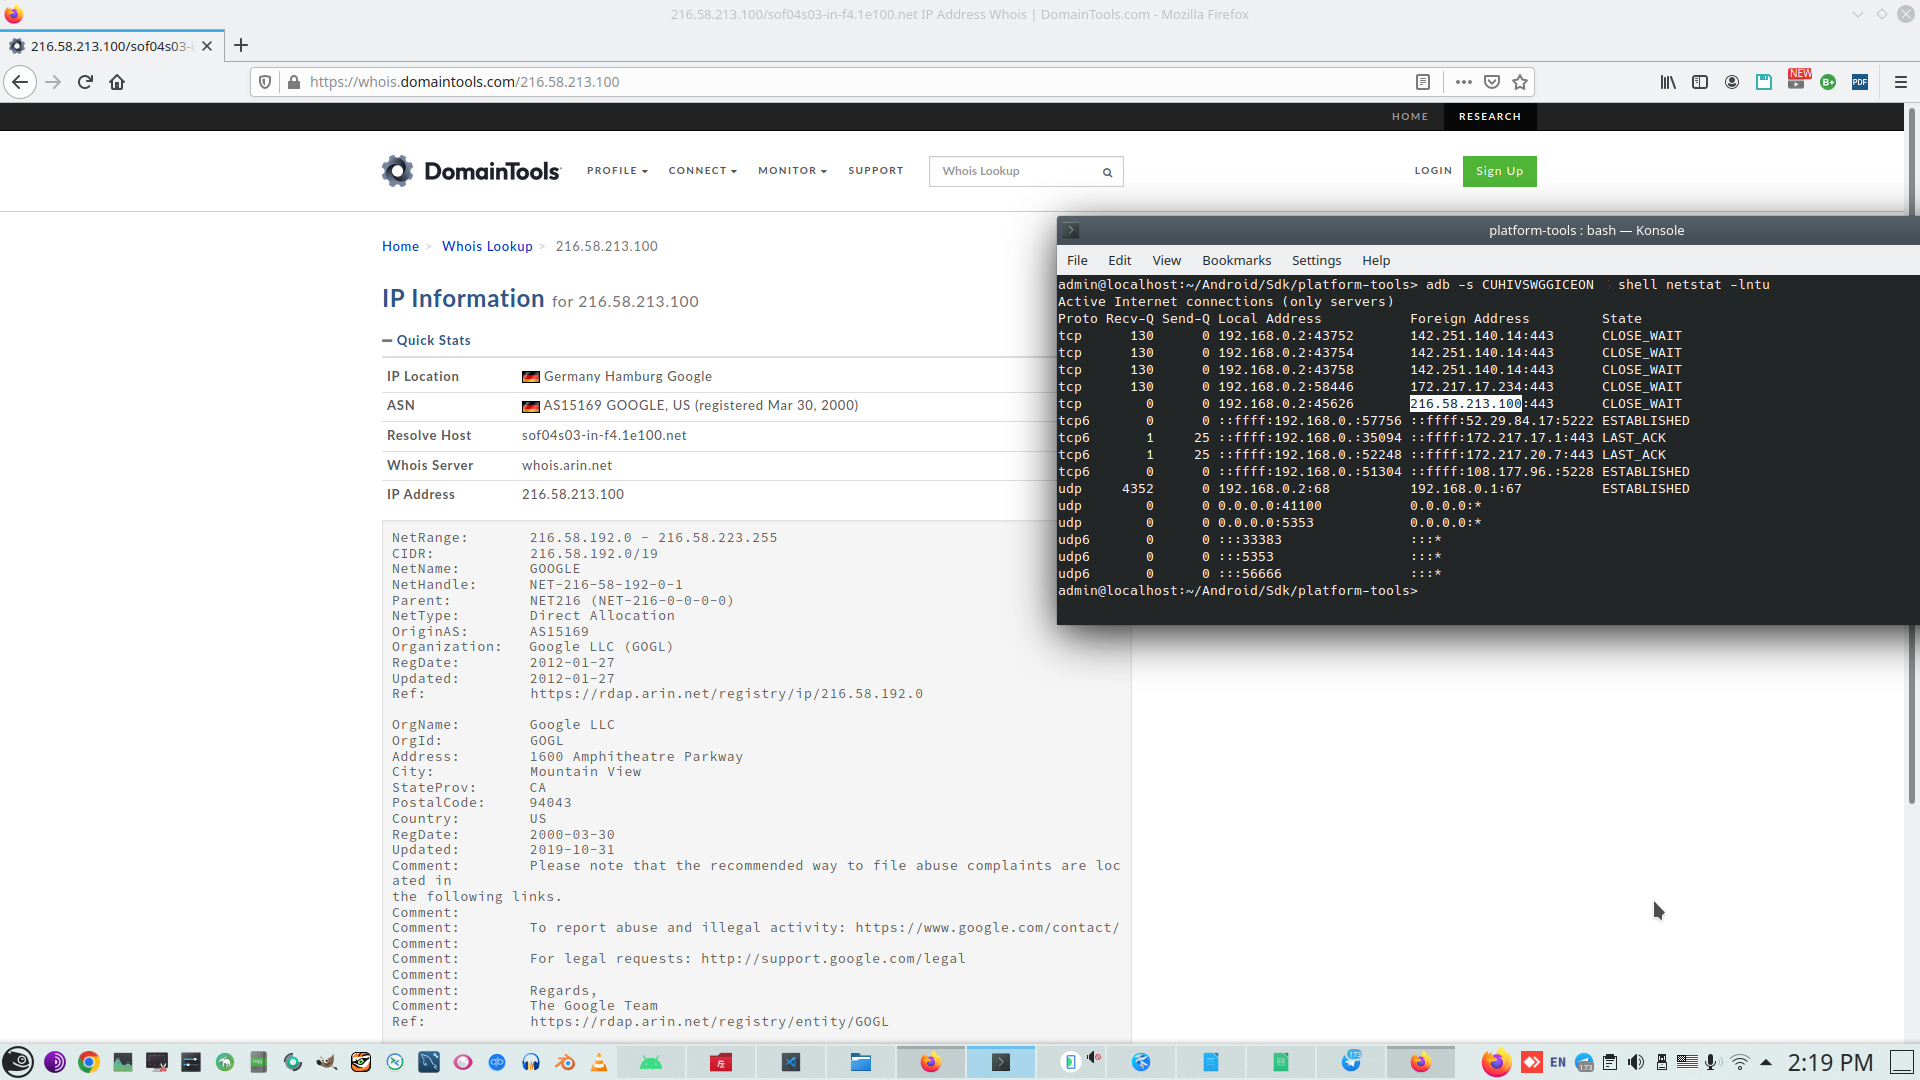Open Konsole Bookmarks menu
The height and width of the screenshot is (1080, 1920).
(x=1236, y=260)
